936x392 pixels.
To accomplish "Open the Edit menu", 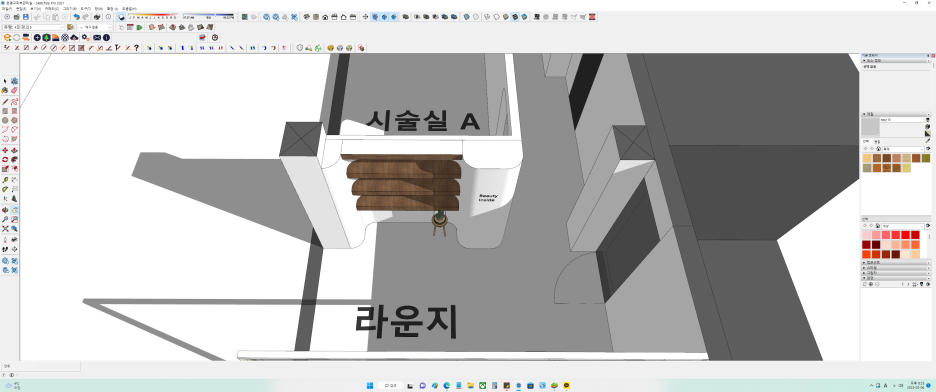I will coord(21,9).
